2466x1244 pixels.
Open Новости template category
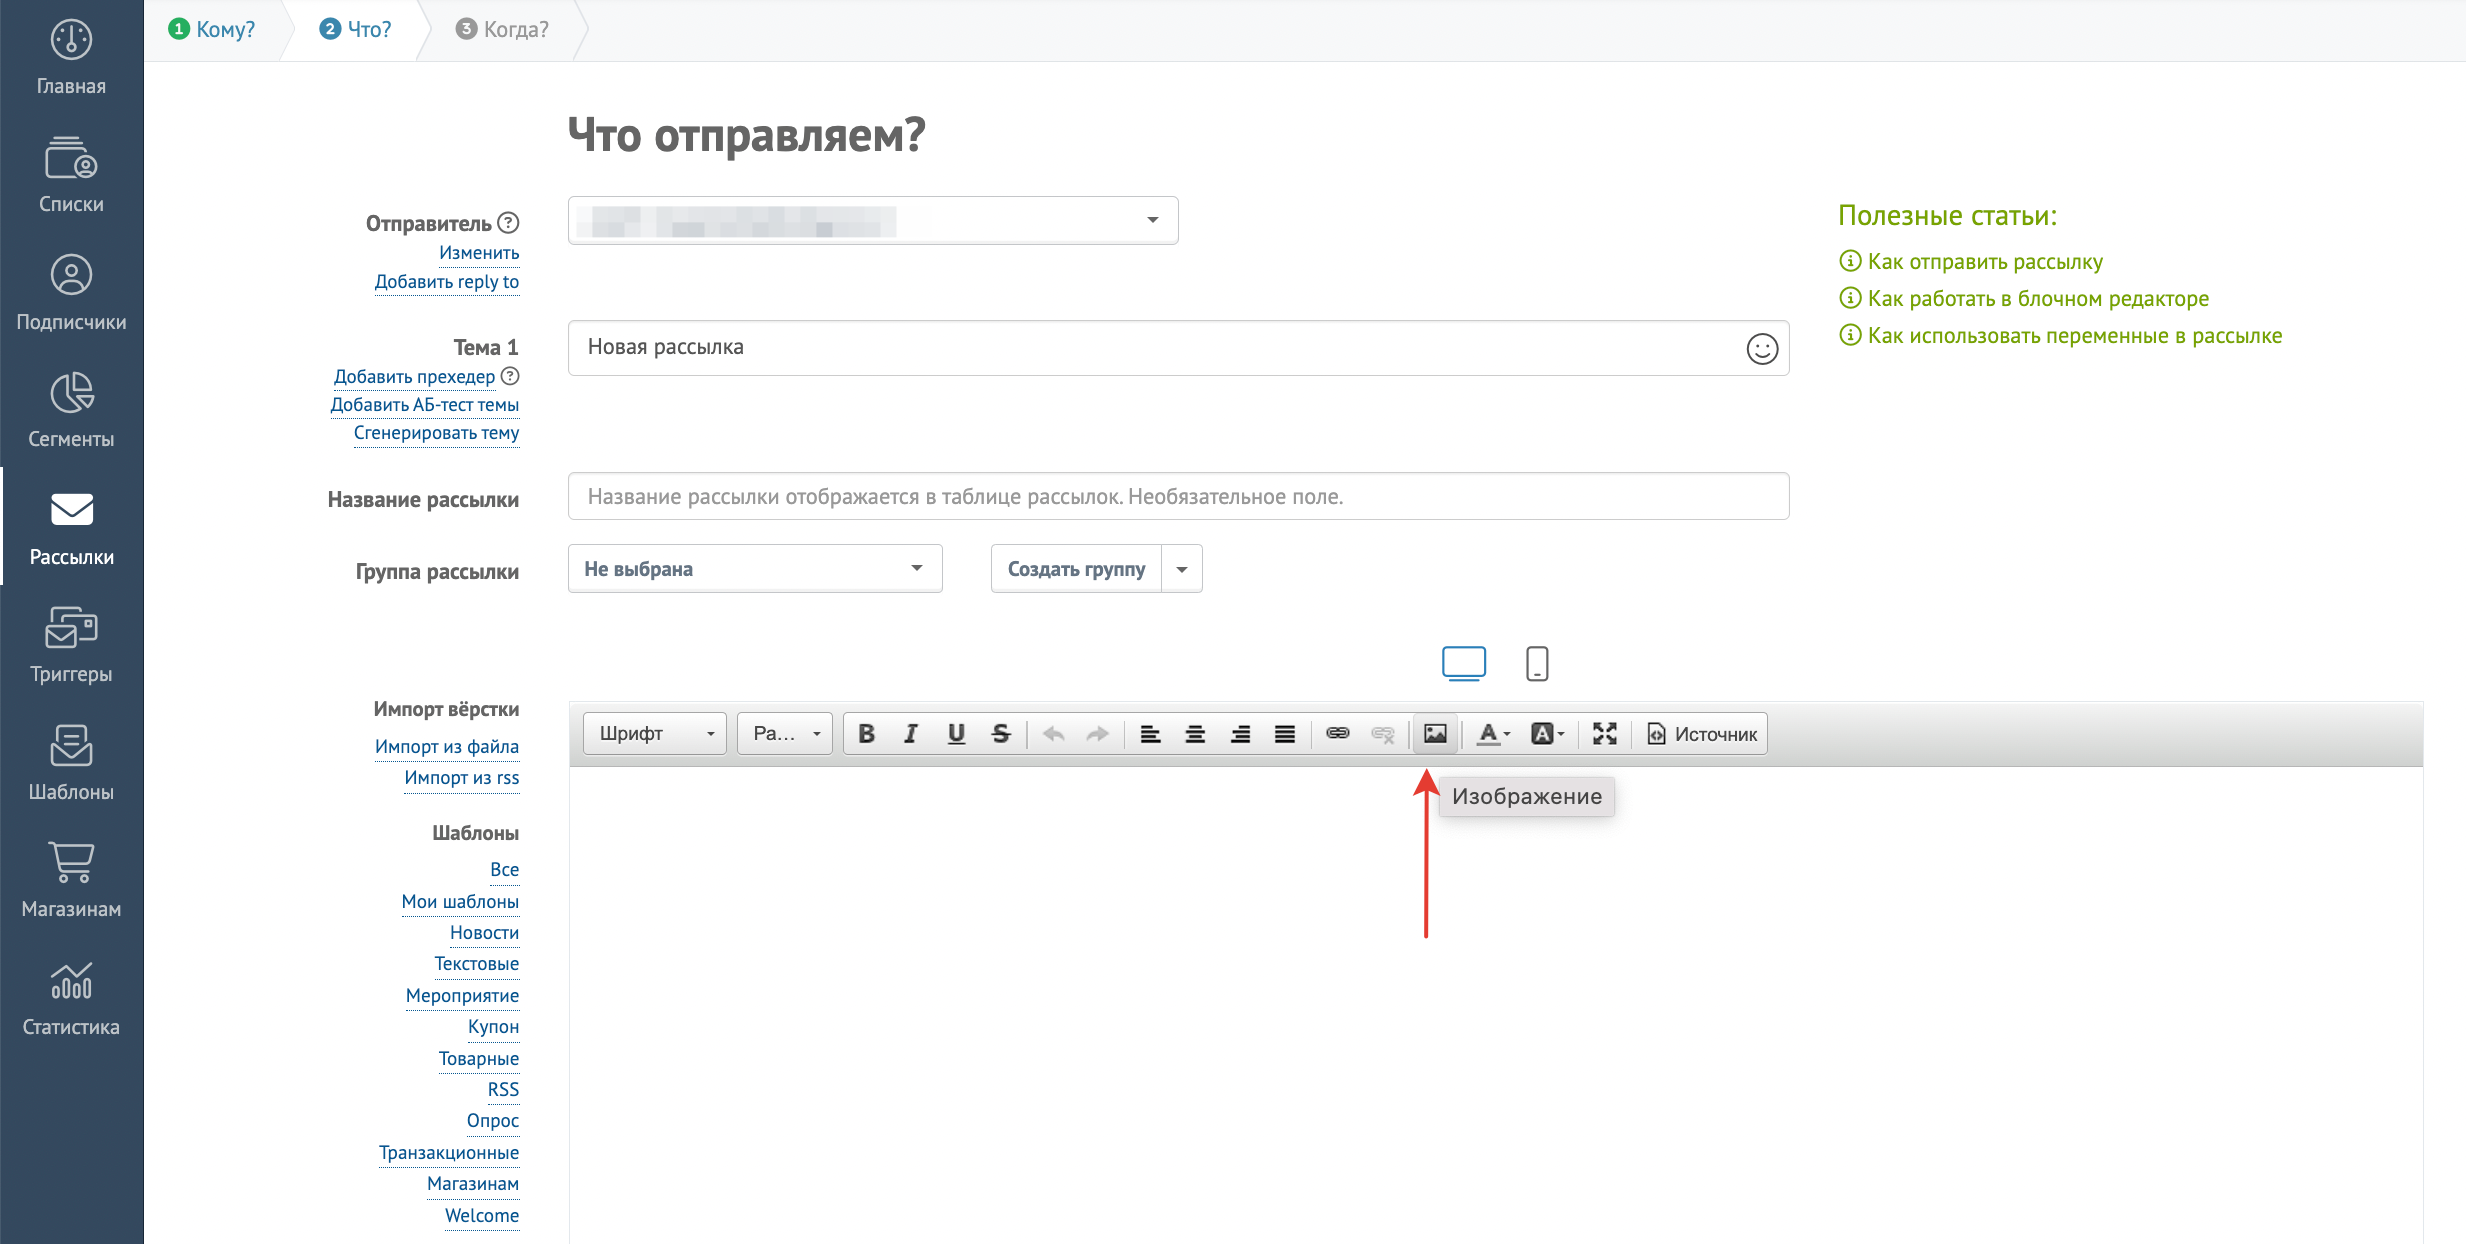point(485,933)
